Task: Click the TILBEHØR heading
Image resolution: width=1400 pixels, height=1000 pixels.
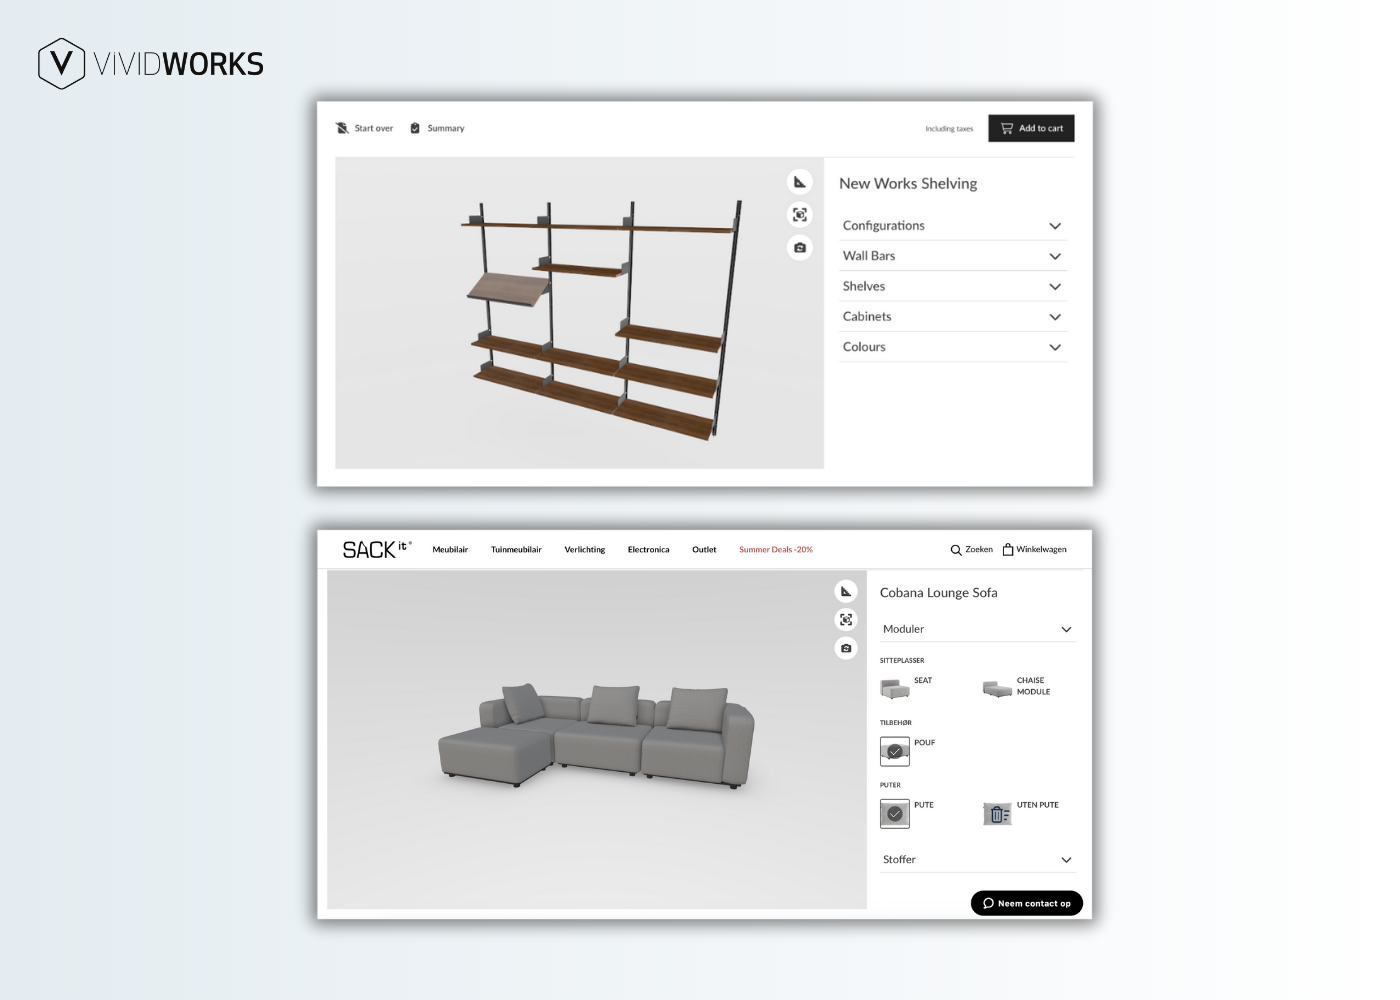Action: coord(896,723)
